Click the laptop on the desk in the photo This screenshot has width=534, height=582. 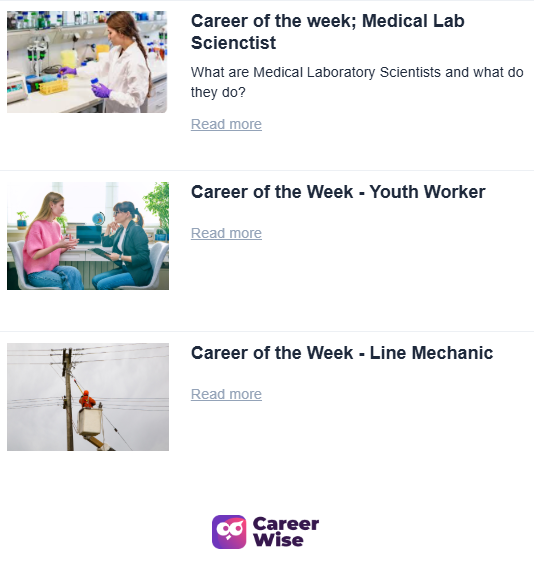[x=89, y=235]
